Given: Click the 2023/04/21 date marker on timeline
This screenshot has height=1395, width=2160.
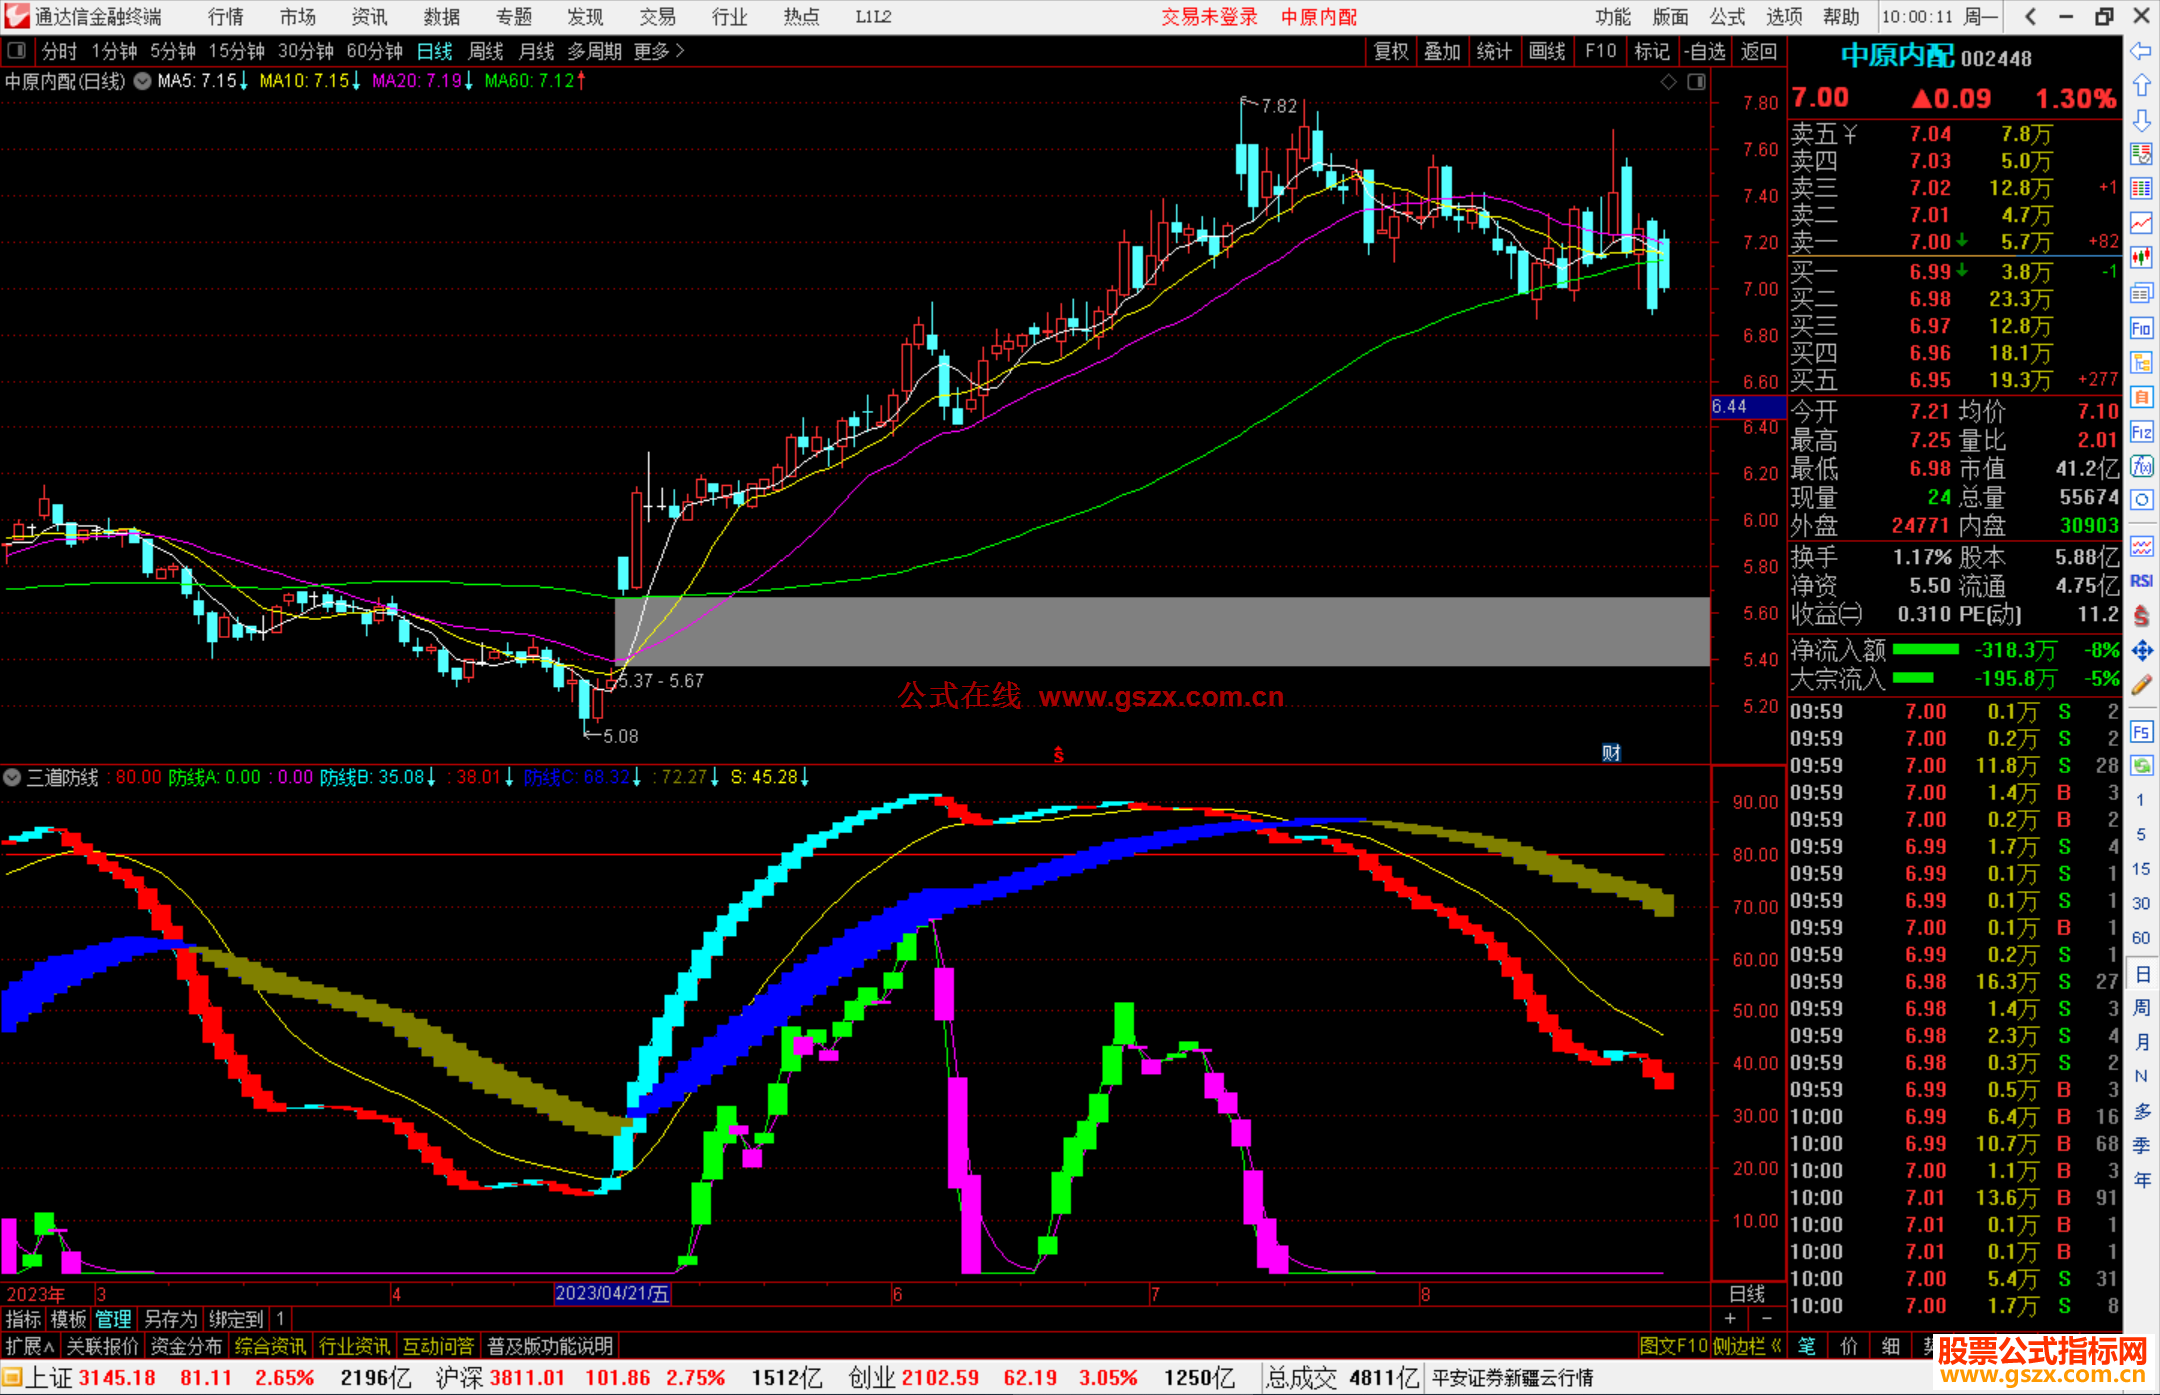Looking at the screenshot, I should click(x=612, y=1293).
